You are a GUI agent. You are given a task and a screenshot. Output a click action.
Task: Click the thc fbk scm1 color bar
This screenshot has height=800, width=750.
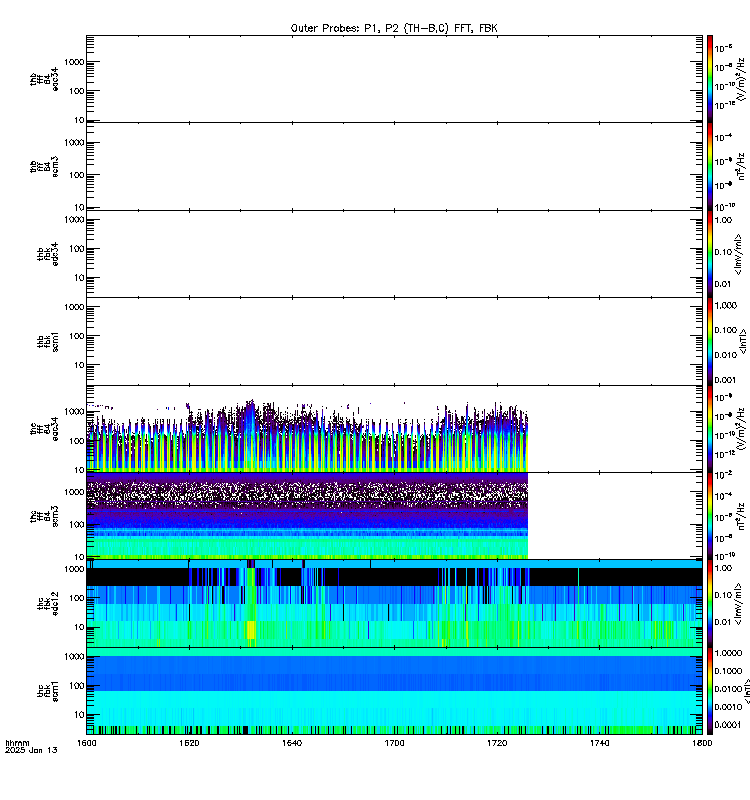[x=710, y=691]
